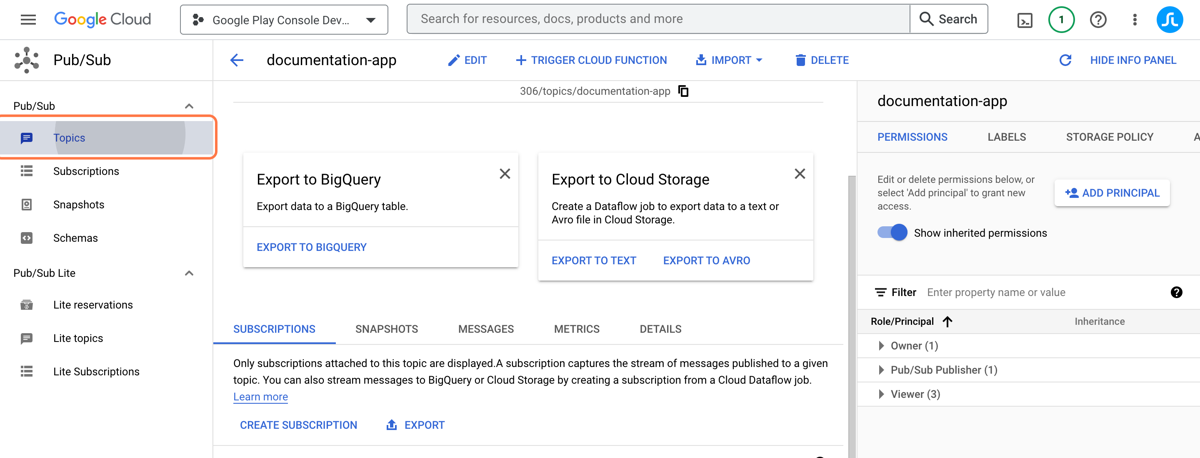Click the Search button
This screenshot has height=458, width=1200.
(949, 19)
